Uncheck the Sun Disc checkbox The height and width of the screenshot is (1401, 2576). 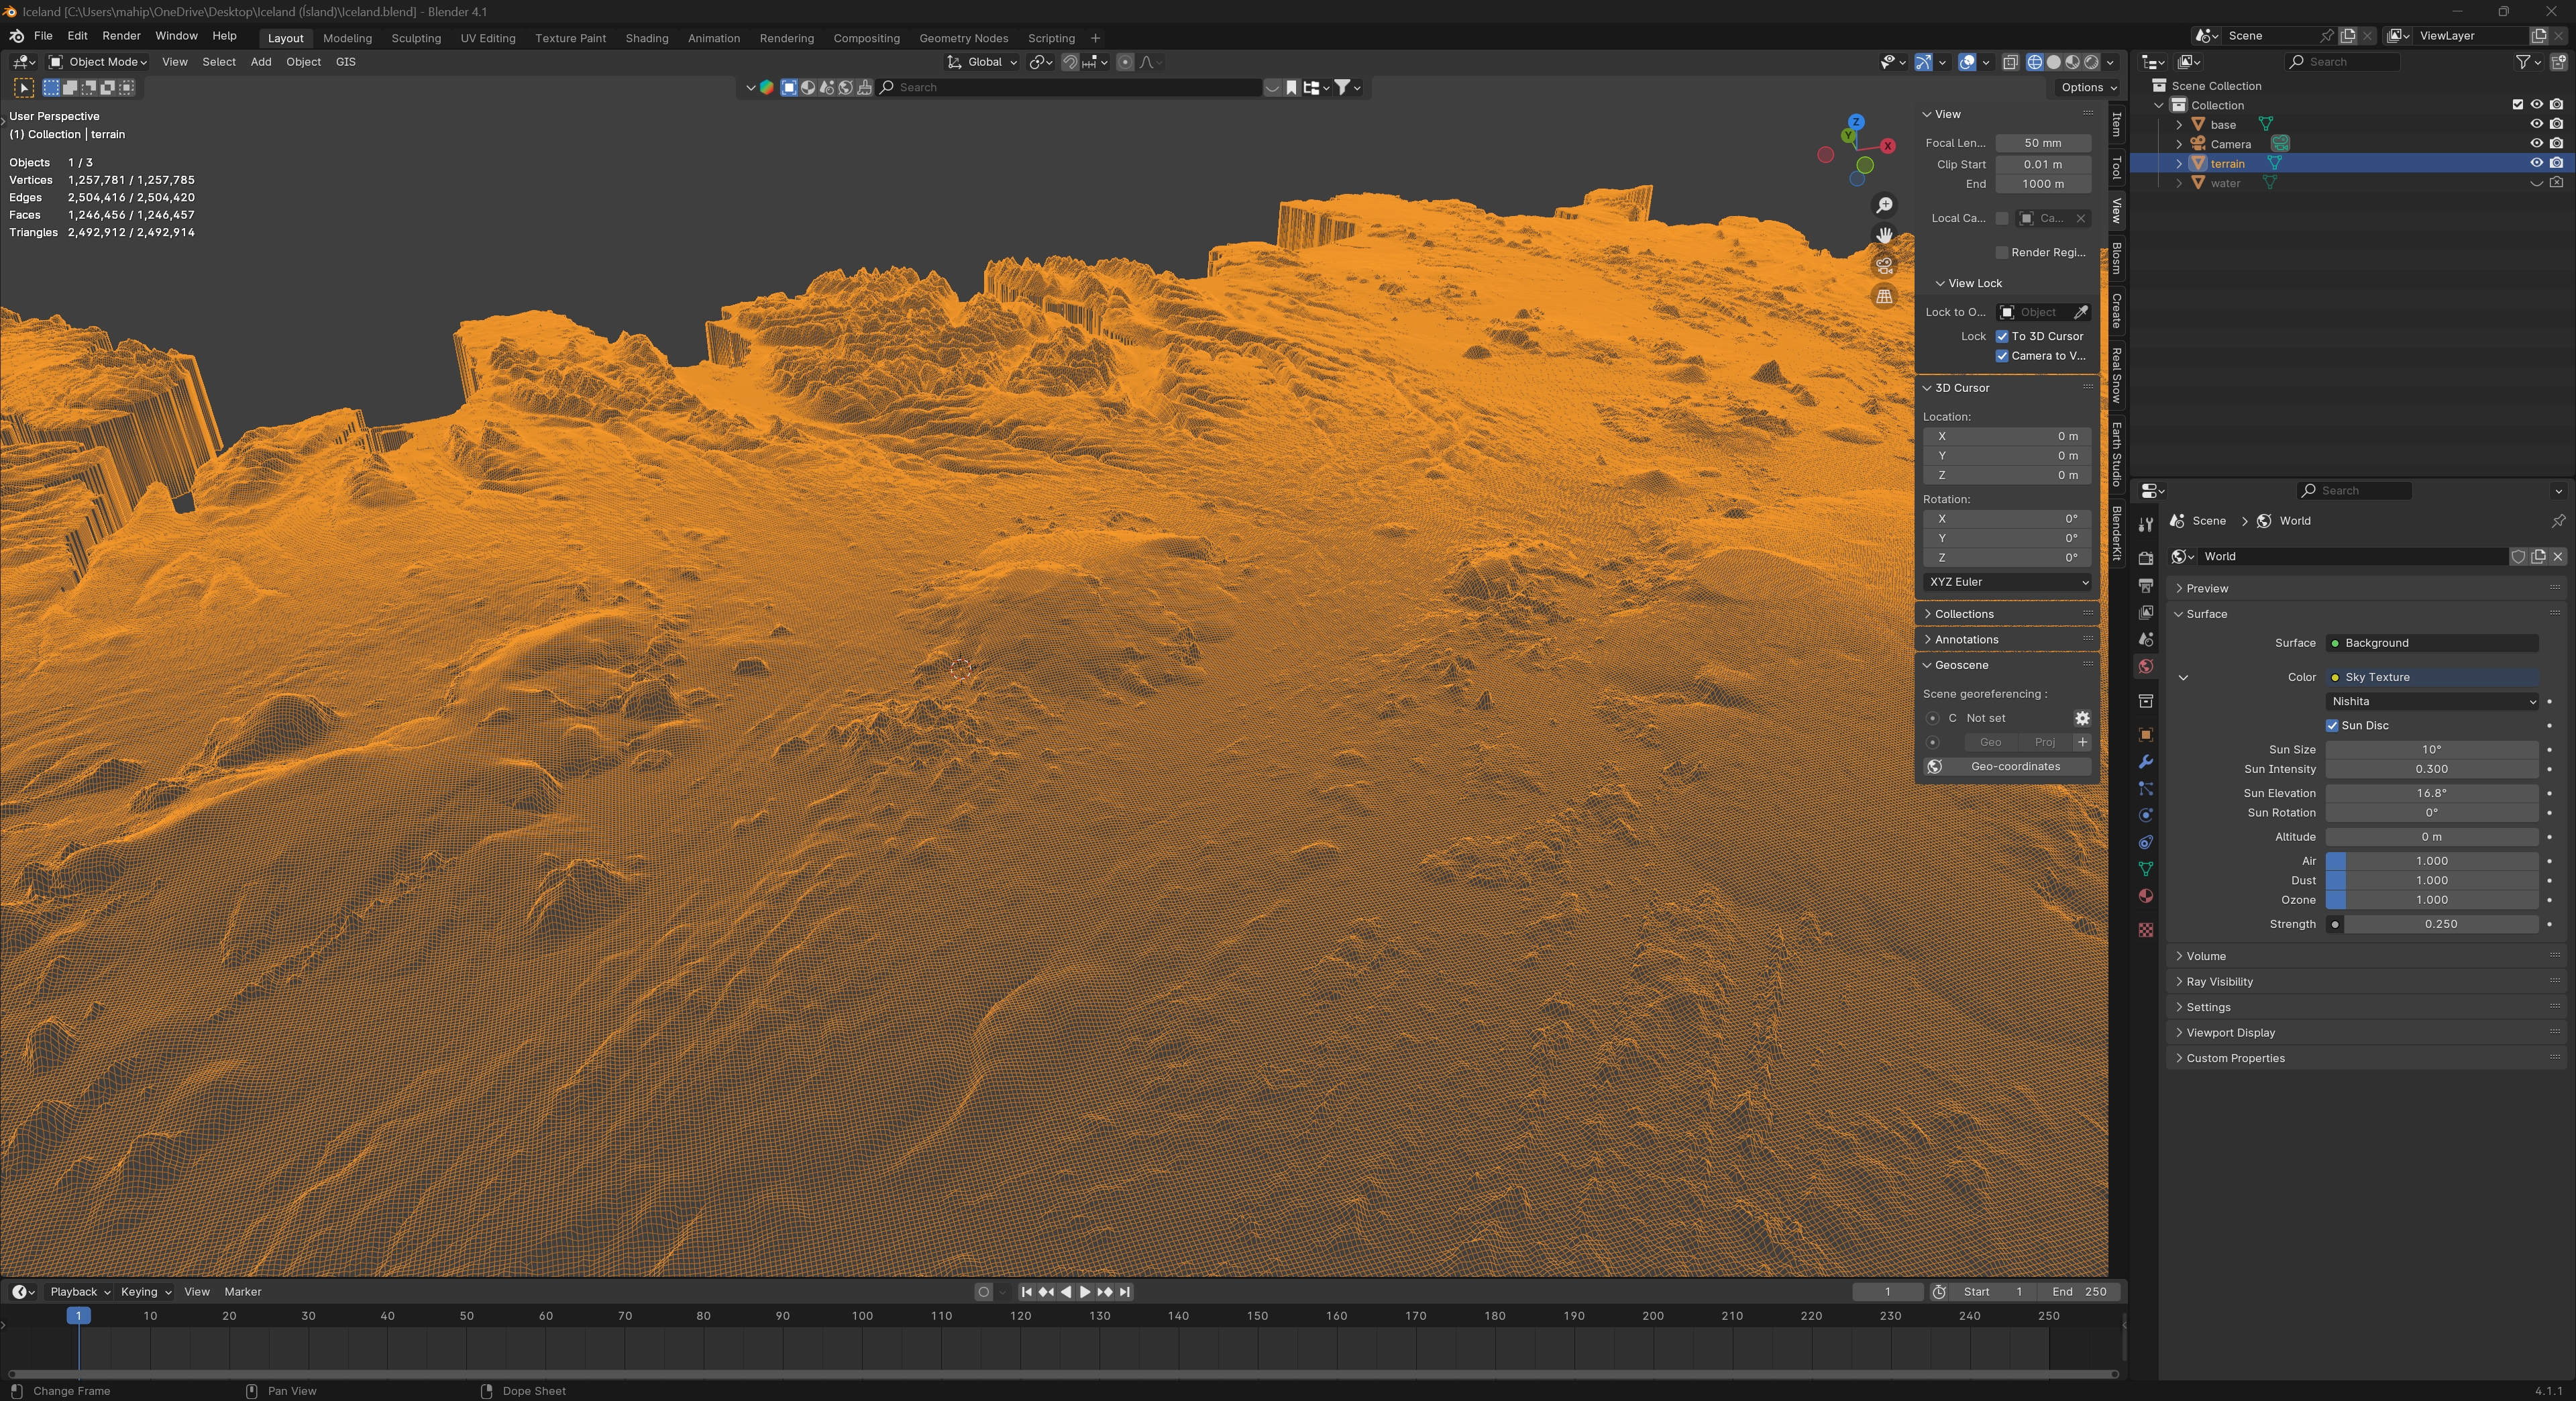[x=2332, y=726]
